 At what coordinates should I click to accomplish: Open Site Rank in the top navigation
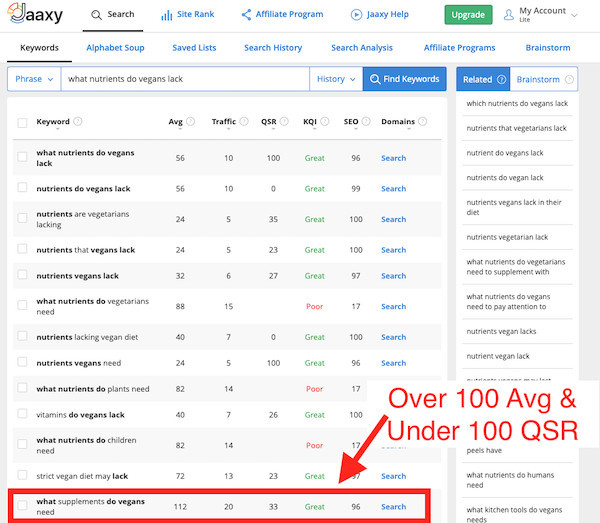click(x=188, y=15)
